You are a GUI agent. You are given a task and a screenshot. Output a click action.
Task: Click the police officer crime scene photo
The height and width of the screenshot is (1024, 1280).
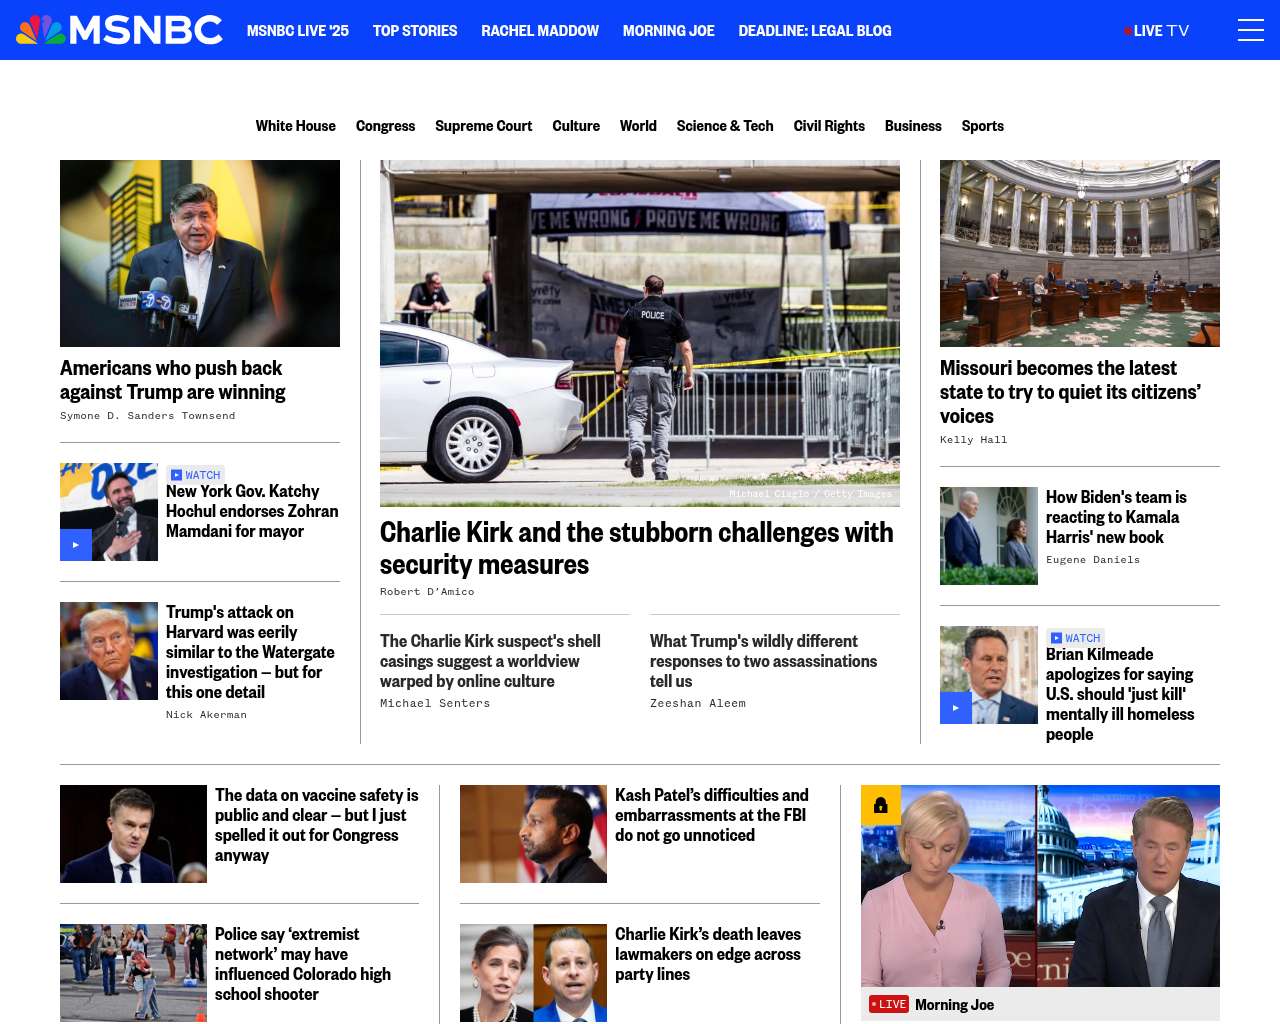[x=640, y=333]
